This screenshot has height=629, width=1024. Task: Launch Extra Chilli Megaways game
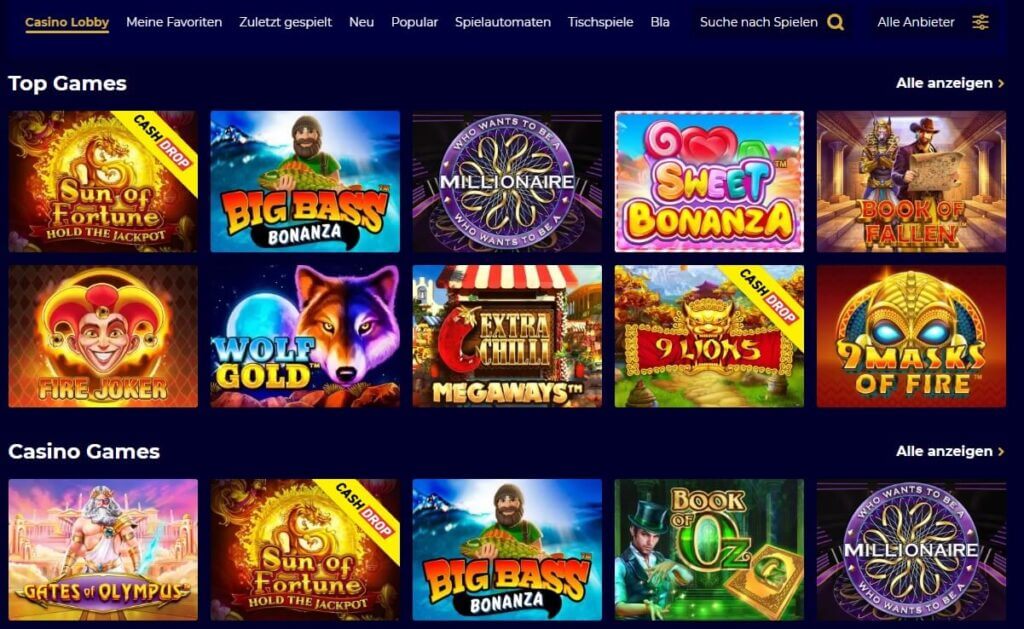coord(507,336)
